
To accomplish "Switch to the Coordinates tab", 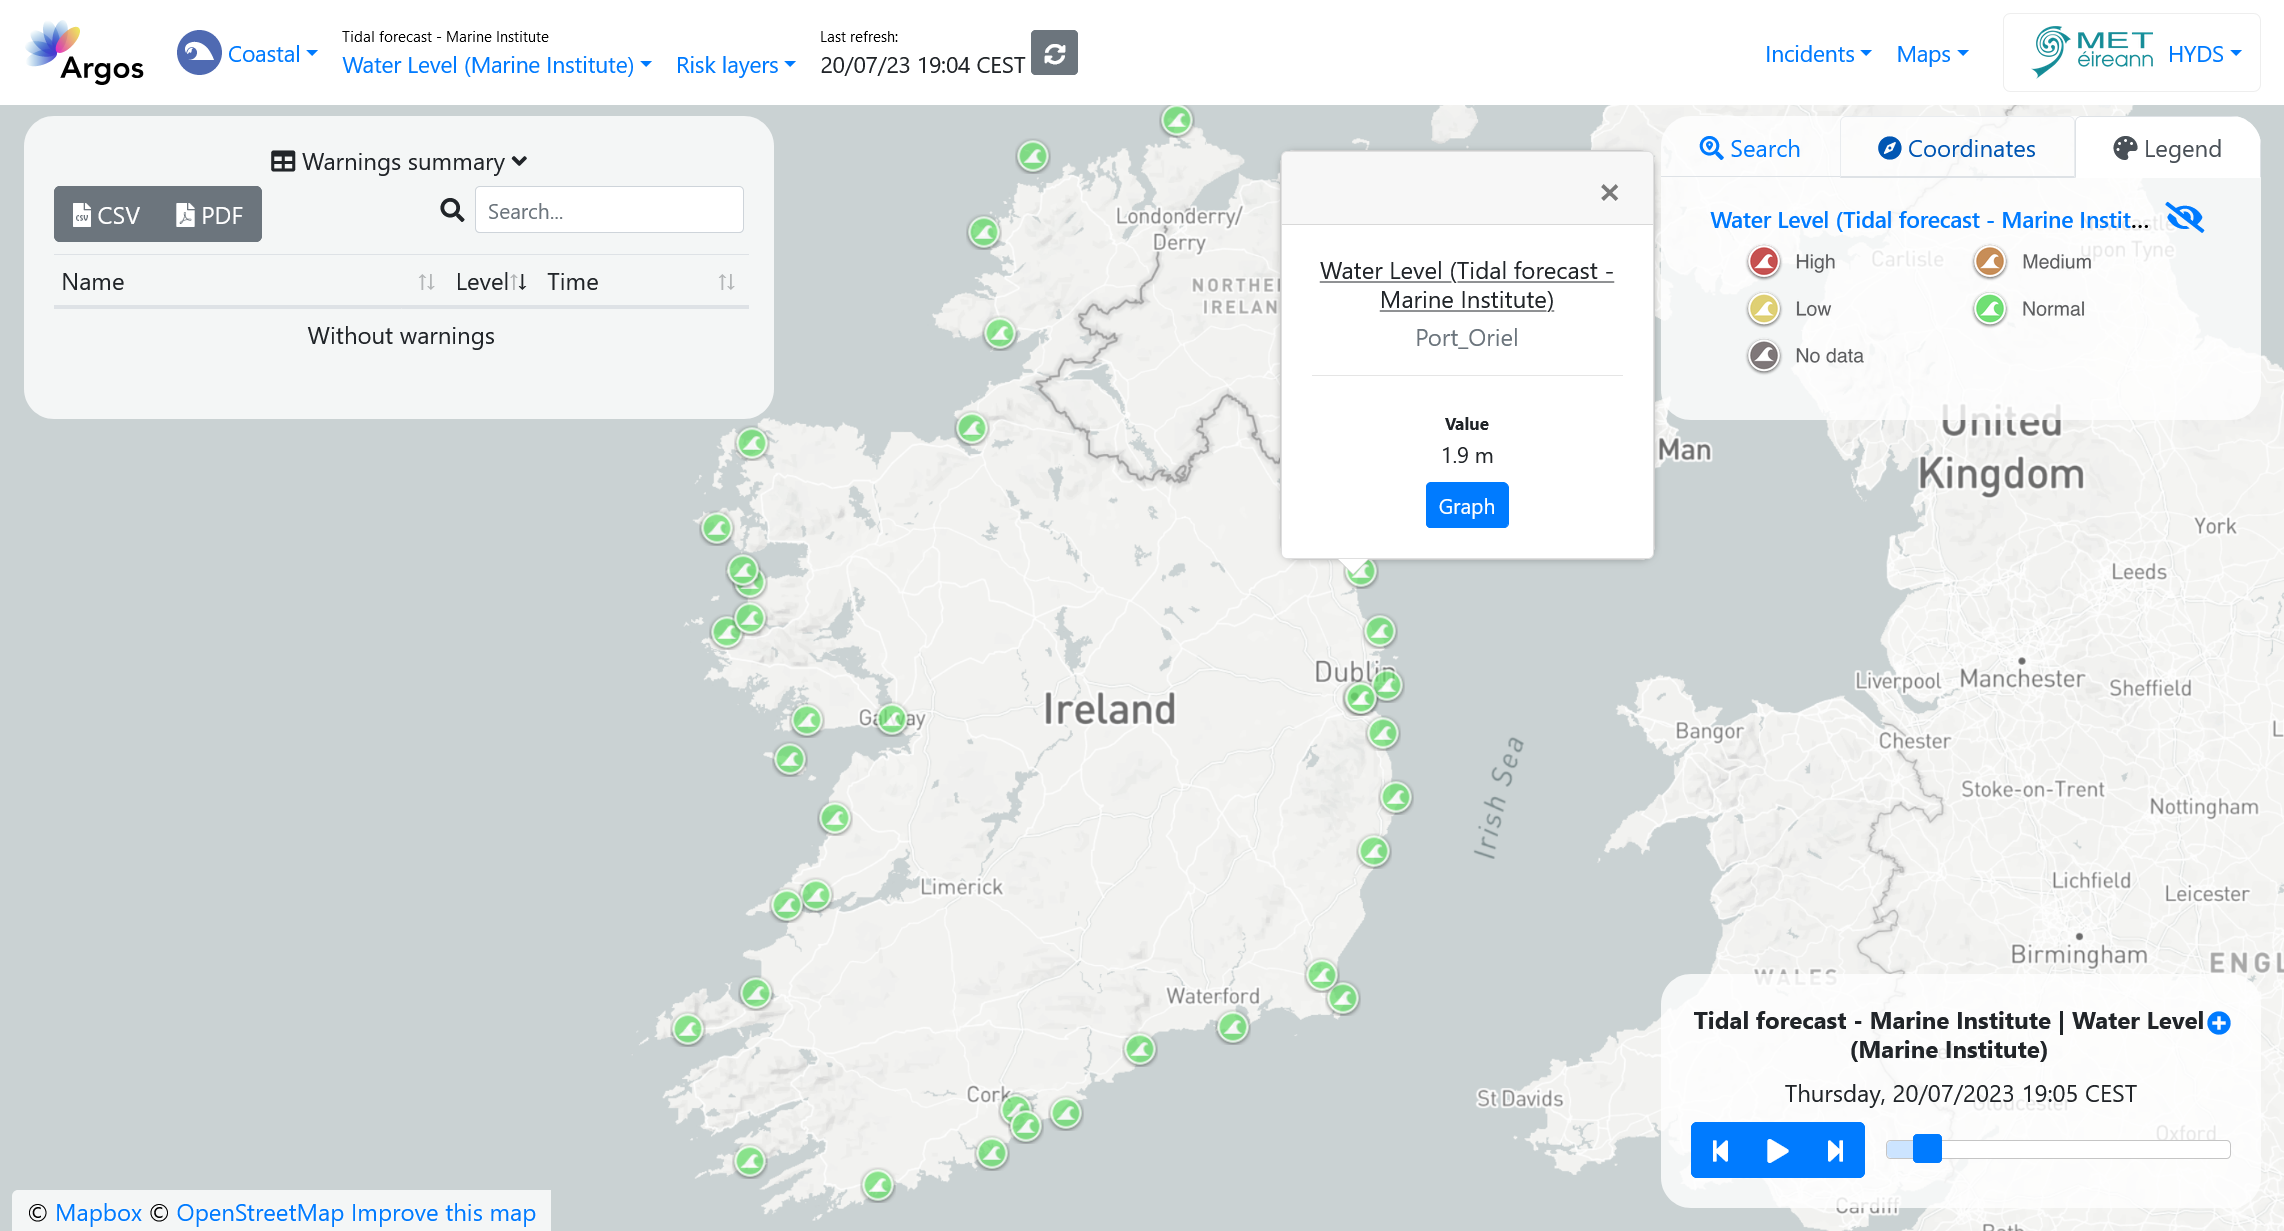I will tap(1957, 149).
